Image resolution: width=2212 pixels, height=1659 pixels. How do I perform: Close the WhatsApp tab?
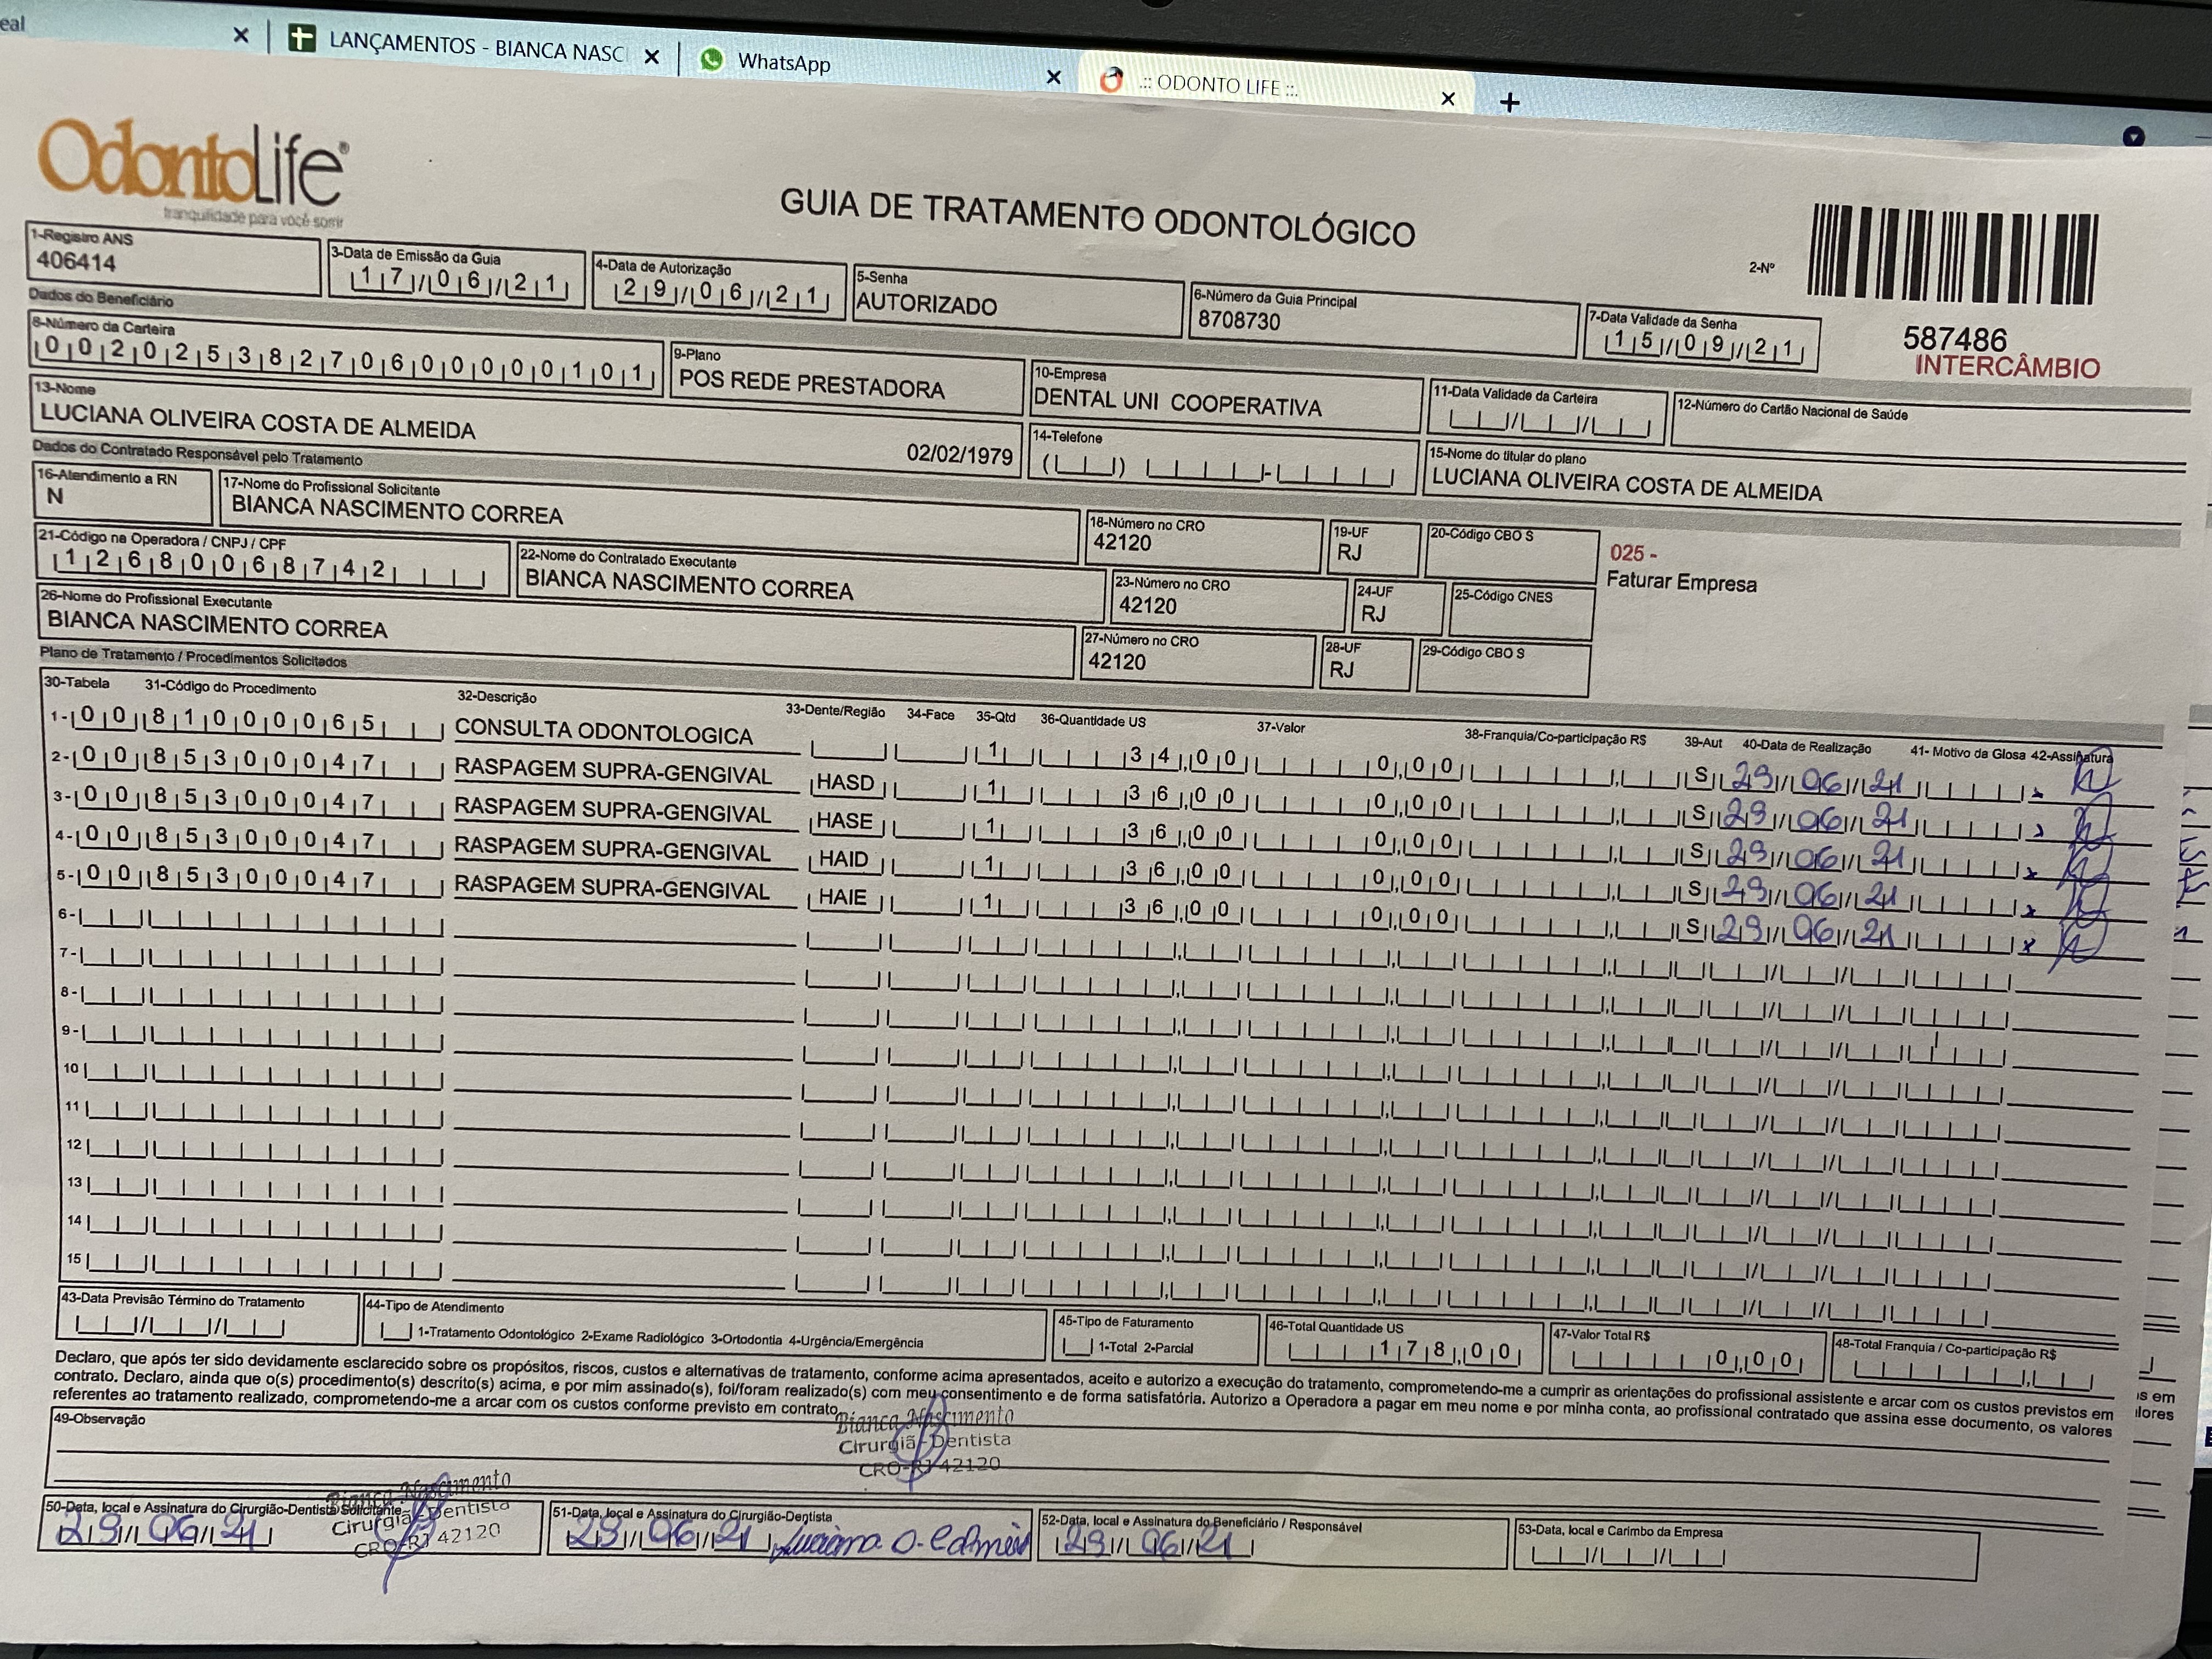tap(1053, 77)
